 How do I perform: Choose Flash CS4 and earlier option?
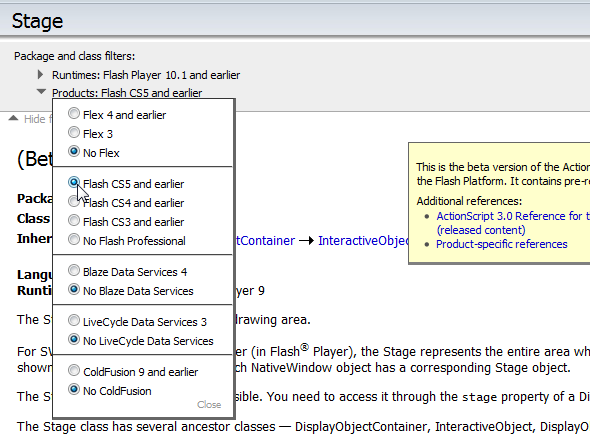[74, 201]
